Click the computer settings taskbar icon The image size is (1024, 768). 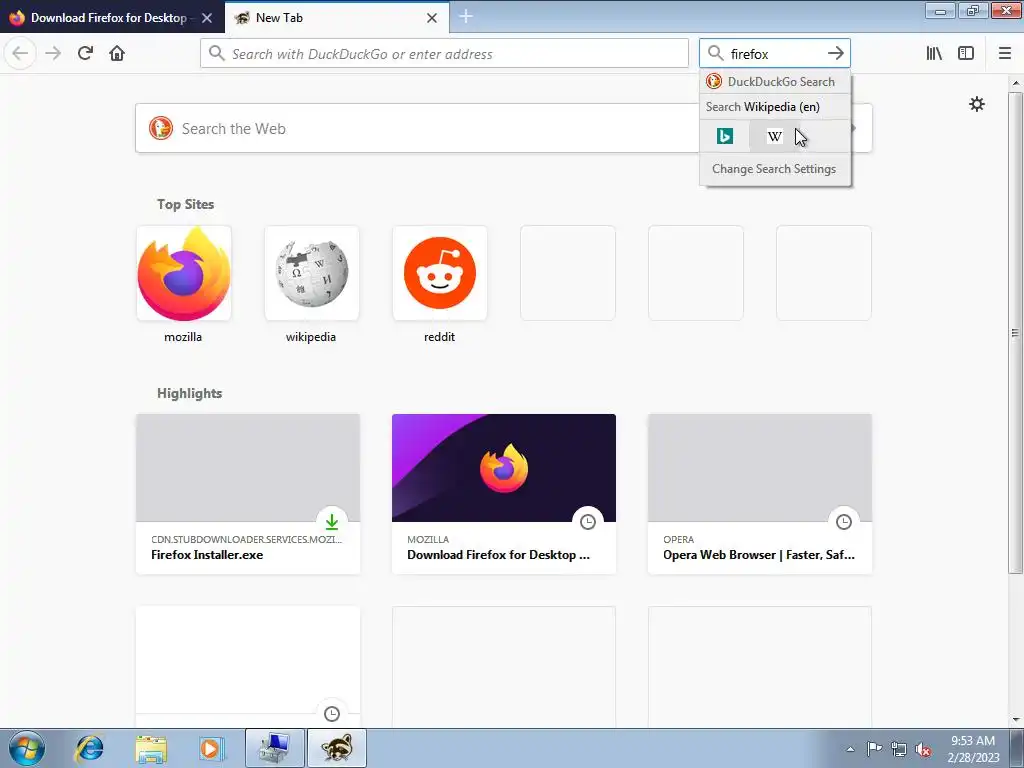(274, 748)
